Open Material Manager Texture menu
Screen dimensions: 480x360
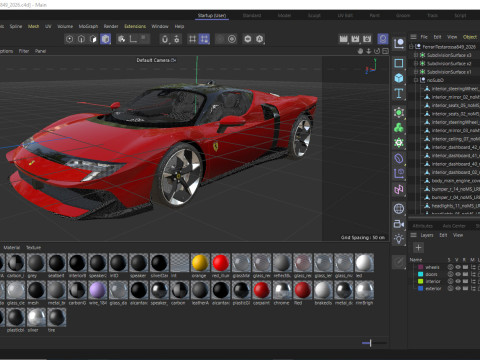pos(33,248)
